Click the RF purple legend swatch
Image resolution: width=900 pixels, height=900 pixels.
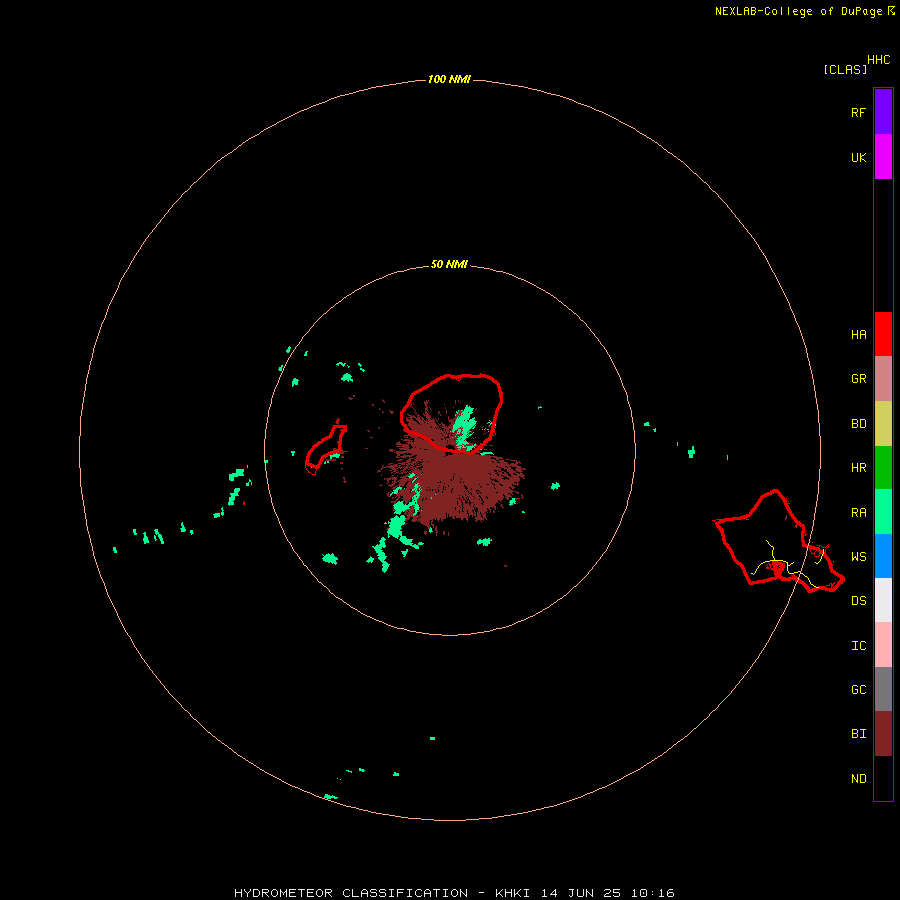point(883,112)
